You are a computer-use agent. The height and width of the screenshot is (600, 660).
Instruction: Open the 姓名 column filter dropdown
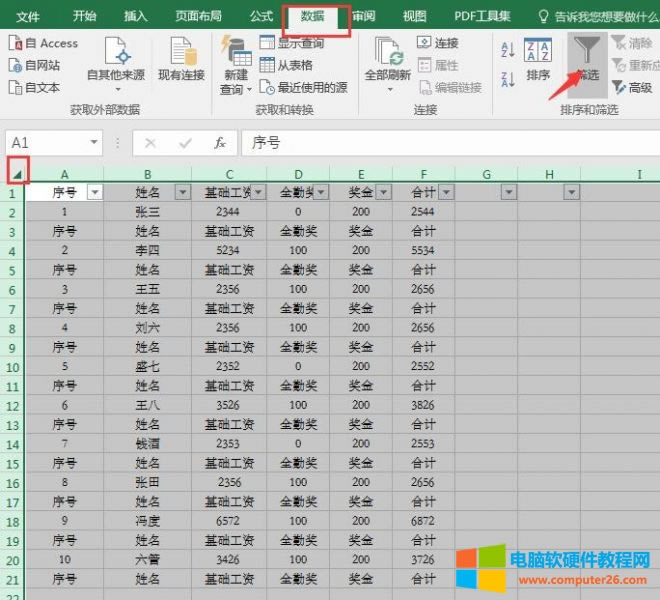pos(183,192)
